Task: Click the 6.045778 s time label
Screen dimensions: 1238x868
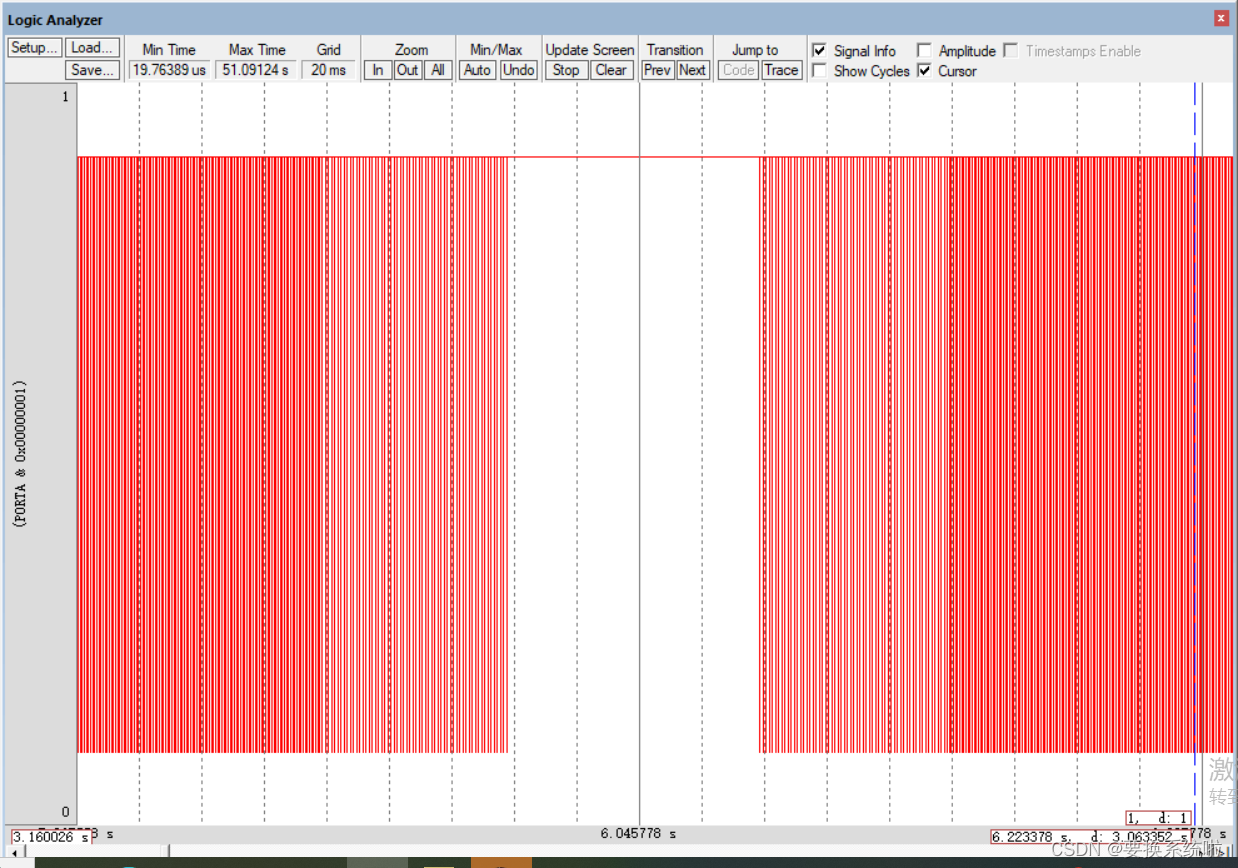Action: tap(638, 833)
